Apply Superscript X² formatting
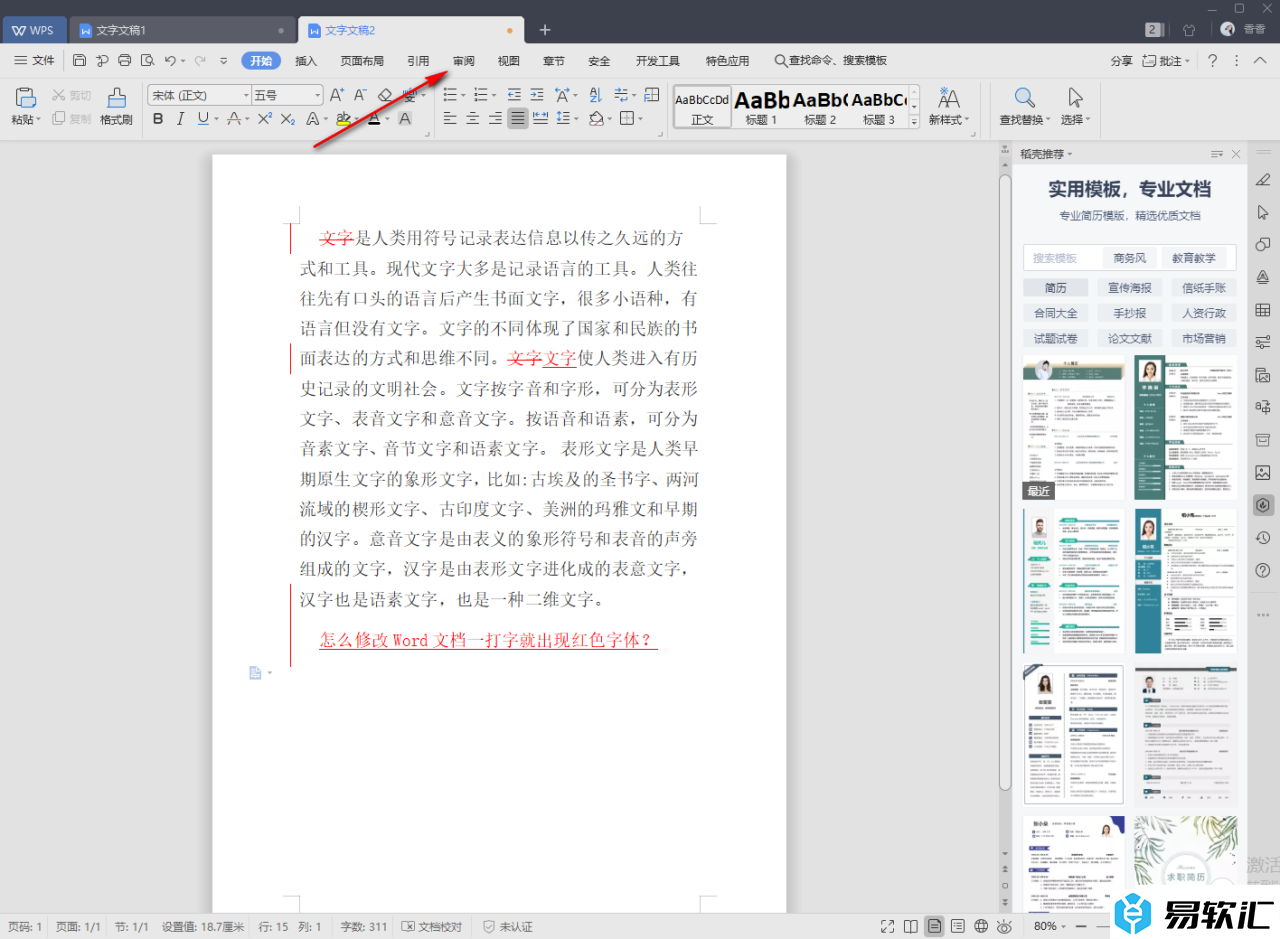This screenshot has width=1280, height=939. coord(264,119)
